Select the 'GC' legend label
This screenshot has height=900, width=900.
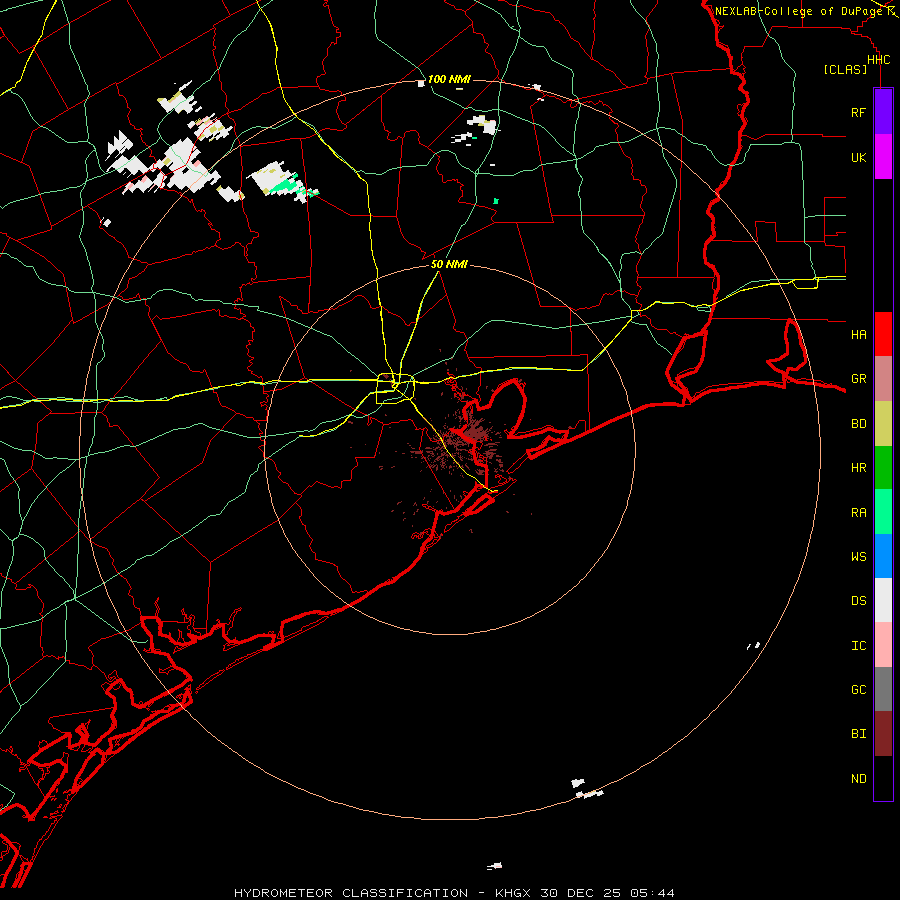858,690
